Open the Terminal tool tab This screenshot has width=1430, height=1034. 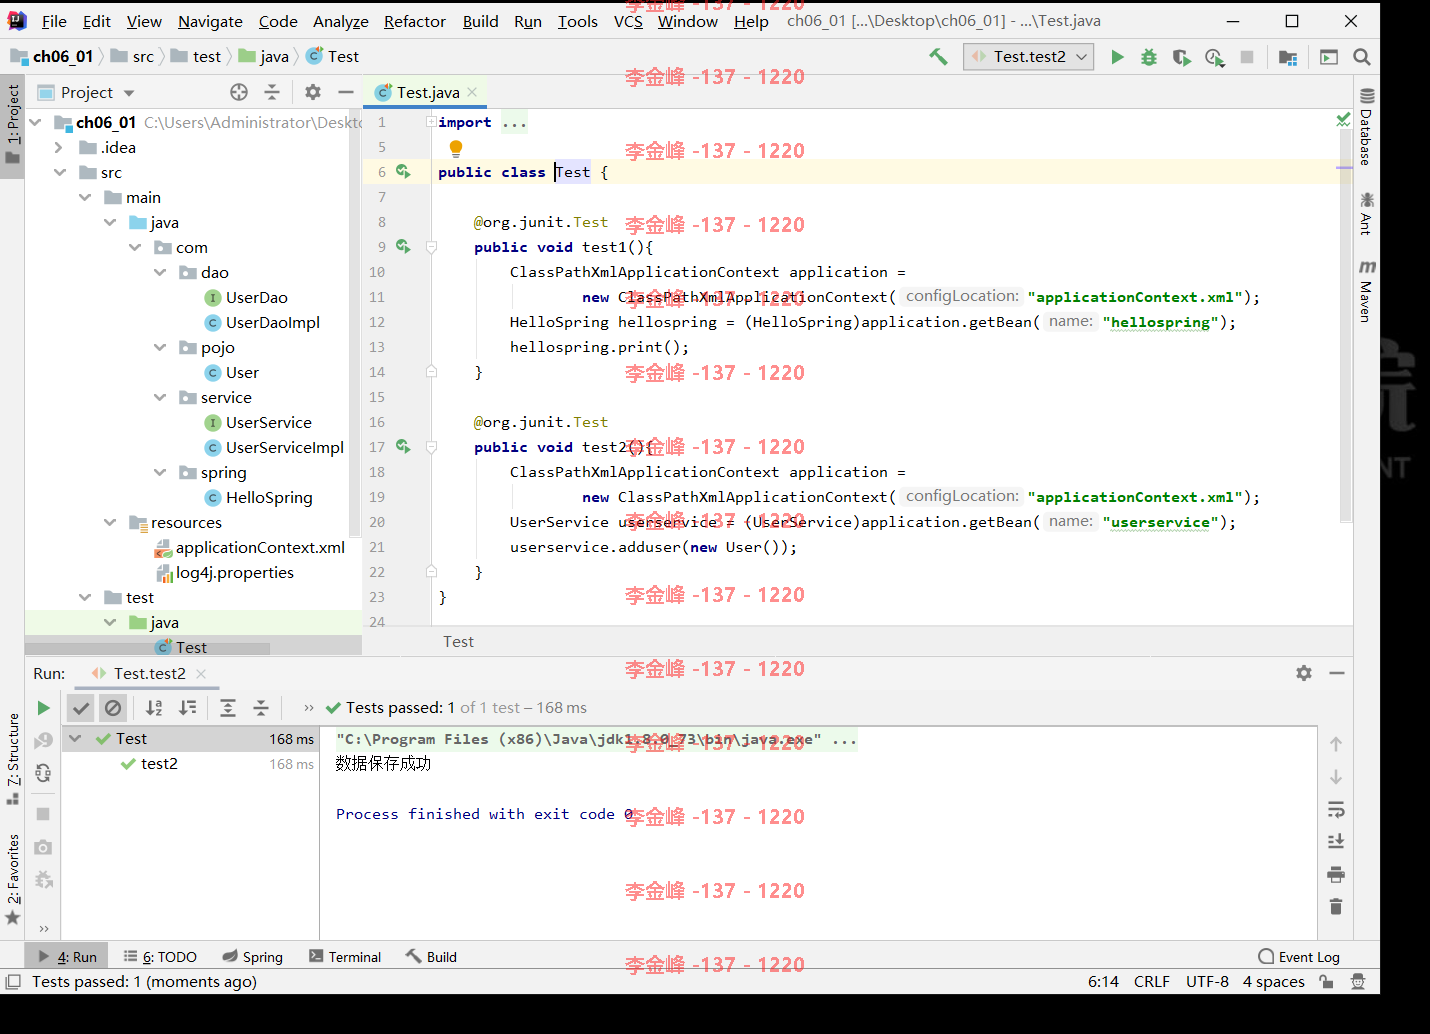click(x=345, y=957)
